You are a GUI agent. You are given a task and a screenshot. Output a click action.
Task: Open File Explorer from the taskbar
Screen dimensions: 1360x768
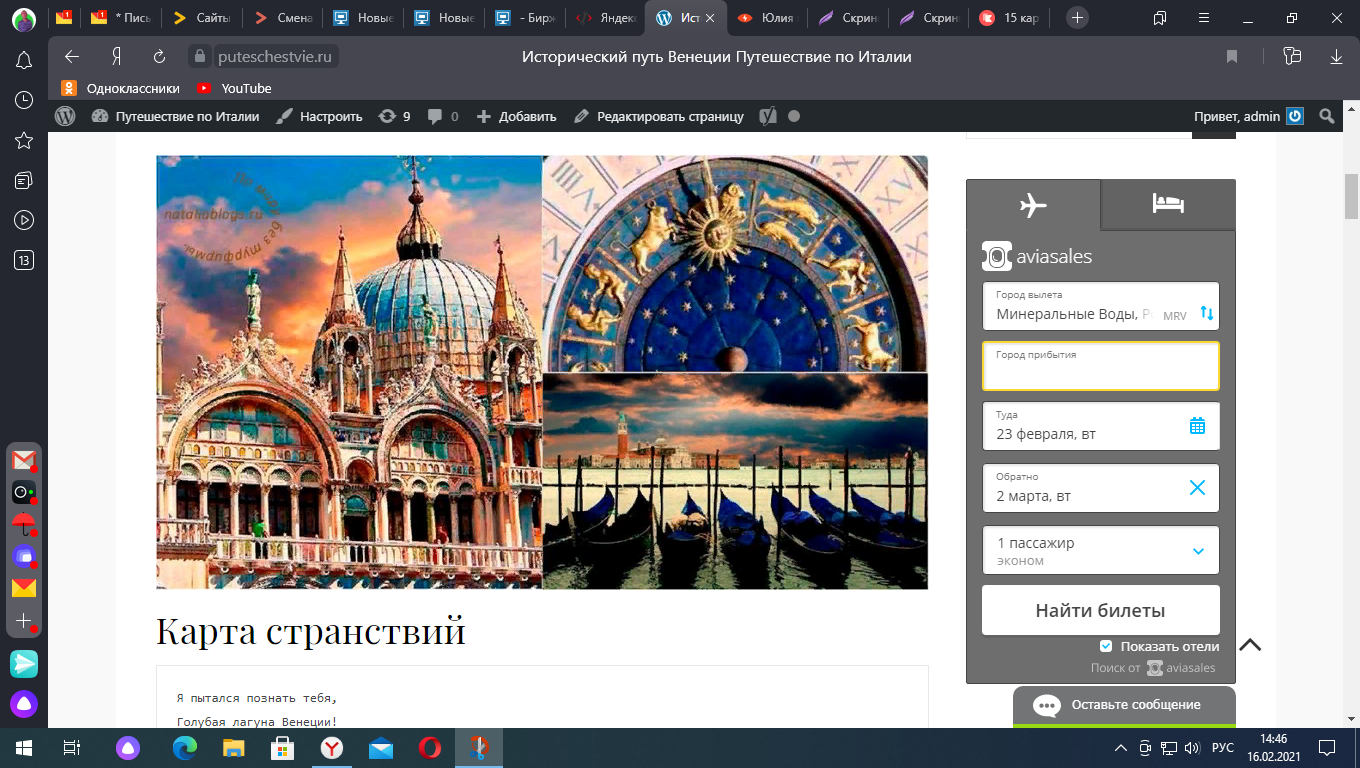[234, 748]
